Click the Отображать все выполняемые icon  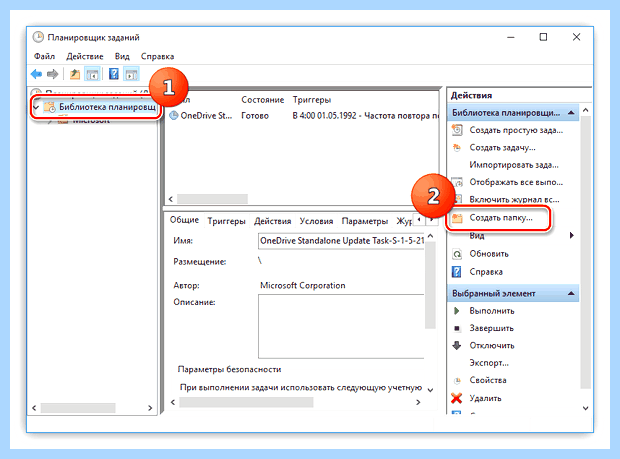(457, 182)
